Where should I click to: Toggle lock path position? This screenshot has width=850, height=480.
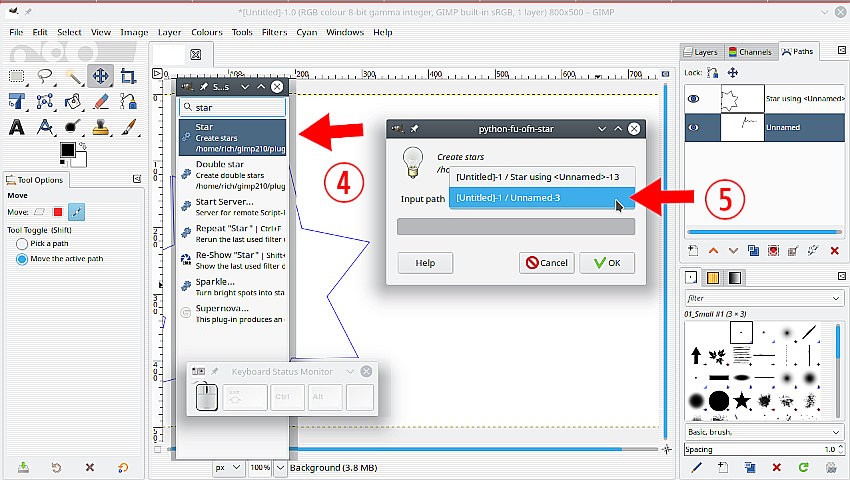click(733, 73)
